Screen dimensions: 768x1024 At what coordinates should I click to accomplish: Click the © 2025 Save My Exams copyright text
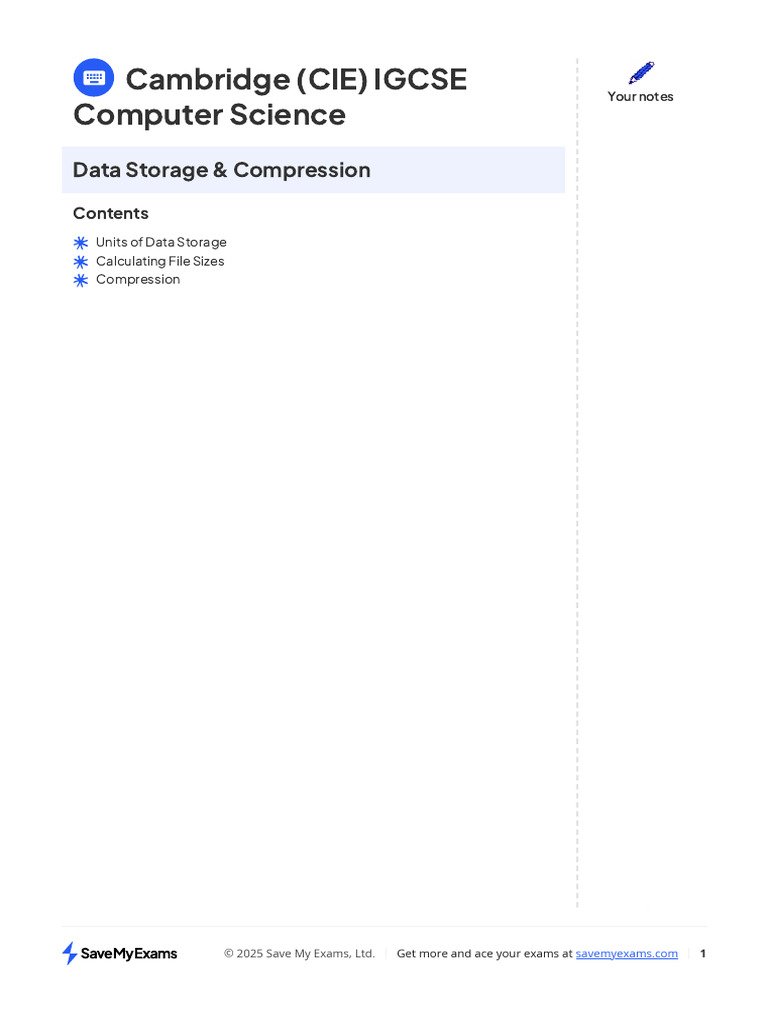[299, 953]
